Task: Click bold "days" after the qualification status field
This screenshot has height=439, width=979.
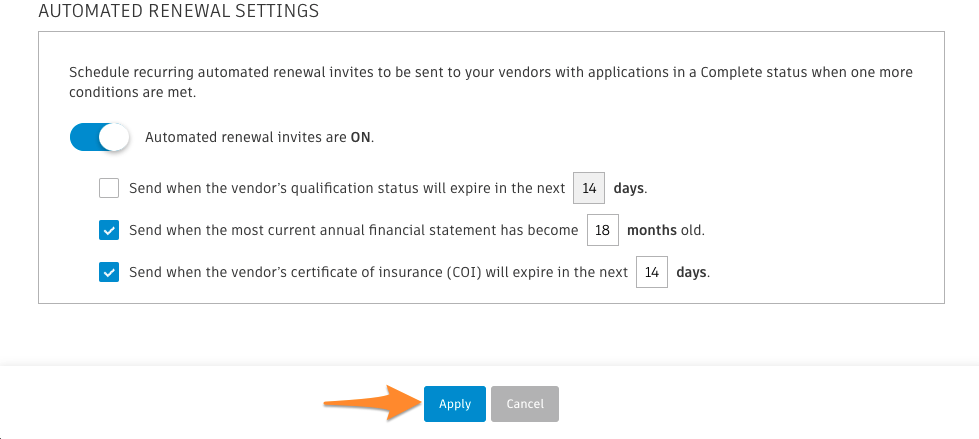Action: point(629,188)
